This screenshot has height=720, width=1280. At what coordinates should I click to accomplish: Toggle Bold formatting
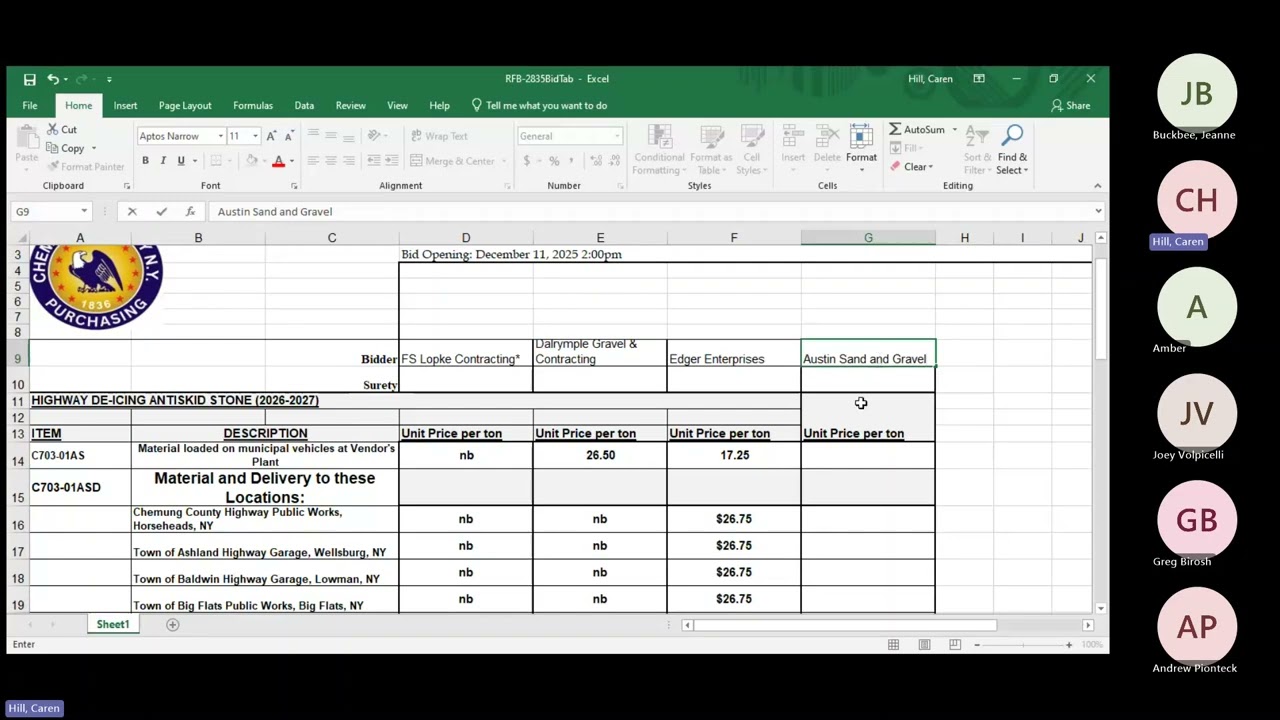click(145, 161)
